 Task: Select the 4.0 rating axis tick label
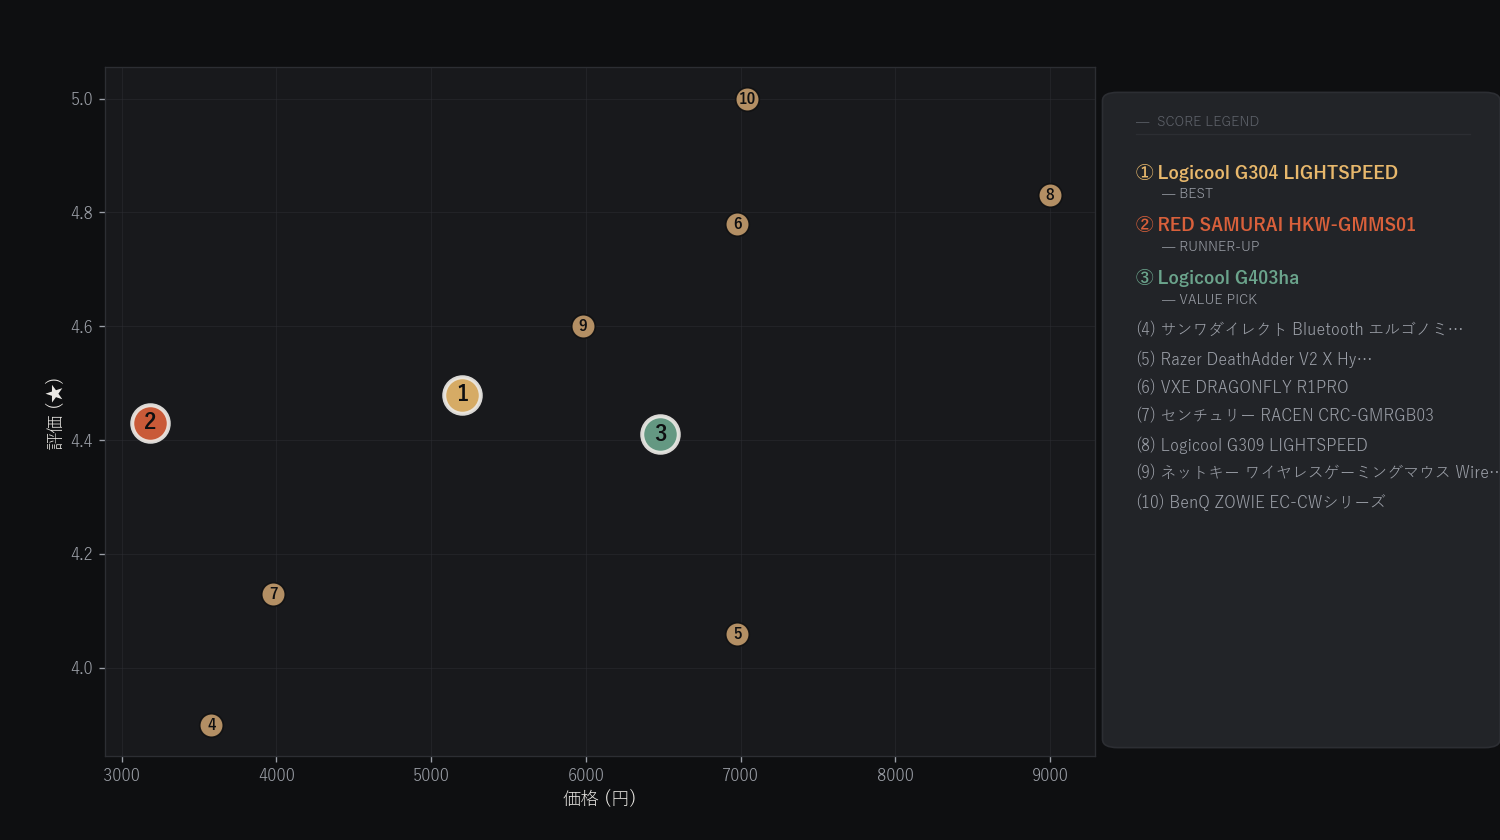[x=82, y=668]
